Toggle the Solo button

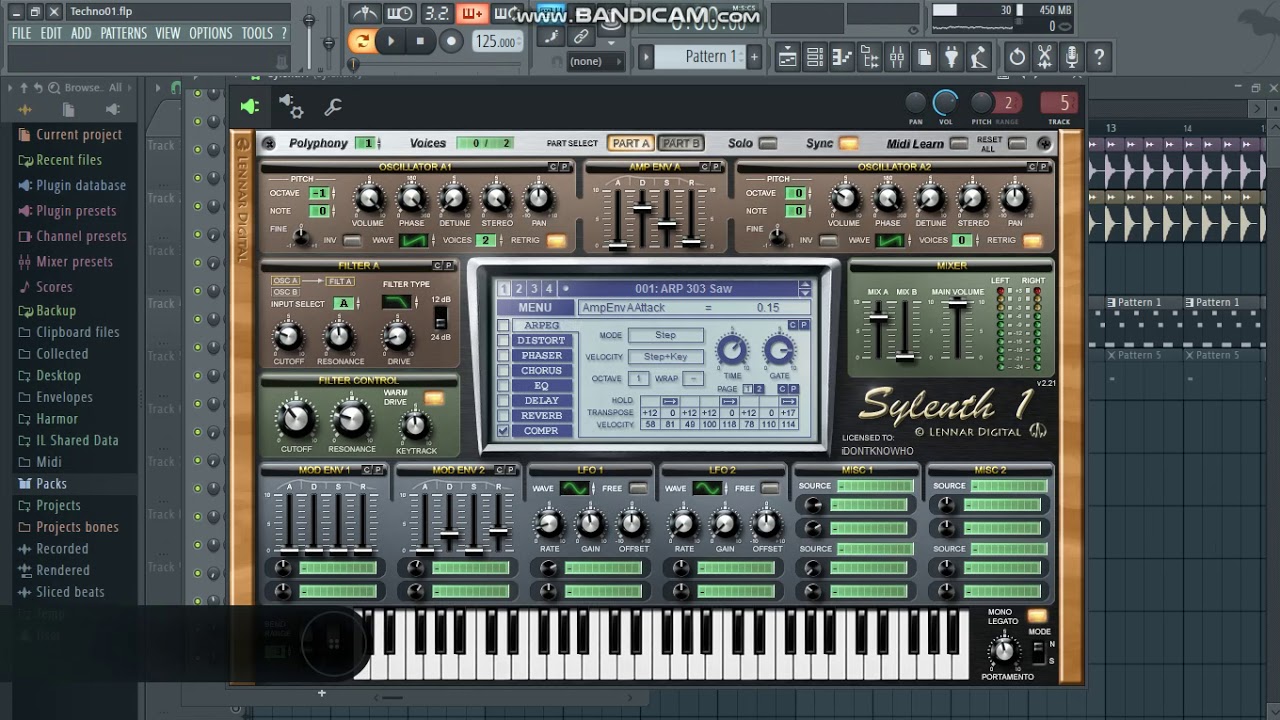pos(768,143)
